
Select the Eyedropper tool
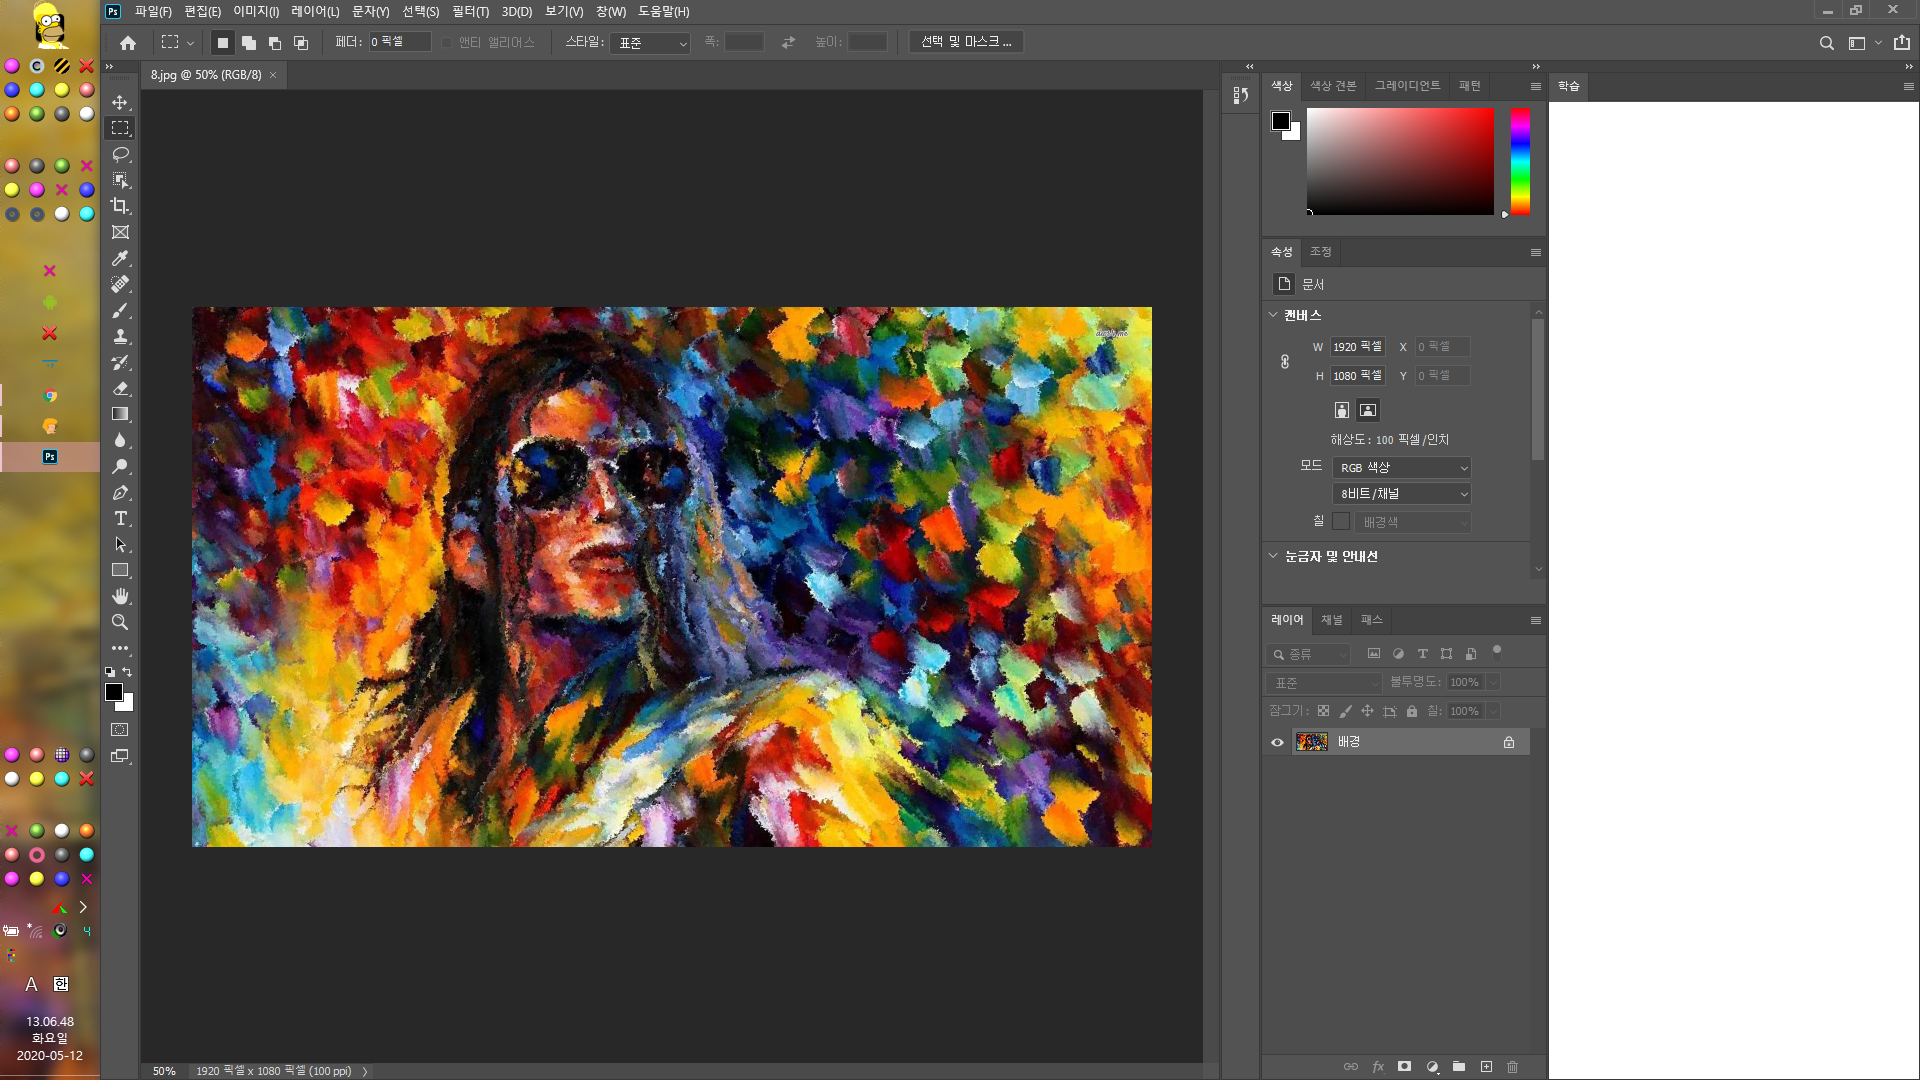pyautogui.click(x=120, y=258)
